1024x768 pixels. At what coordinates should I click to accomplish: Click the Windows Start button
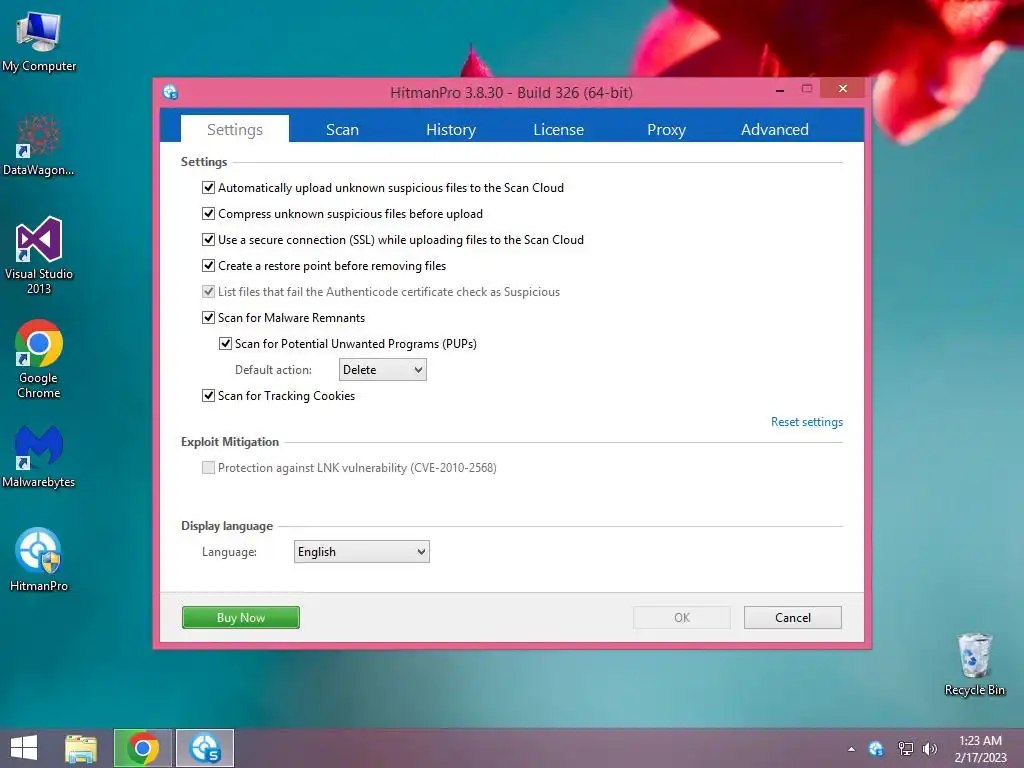24,748
